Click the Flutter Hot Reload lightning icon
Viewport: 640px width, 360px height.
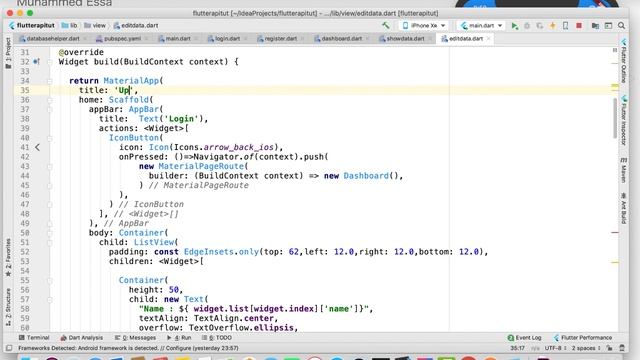point(553,26)
